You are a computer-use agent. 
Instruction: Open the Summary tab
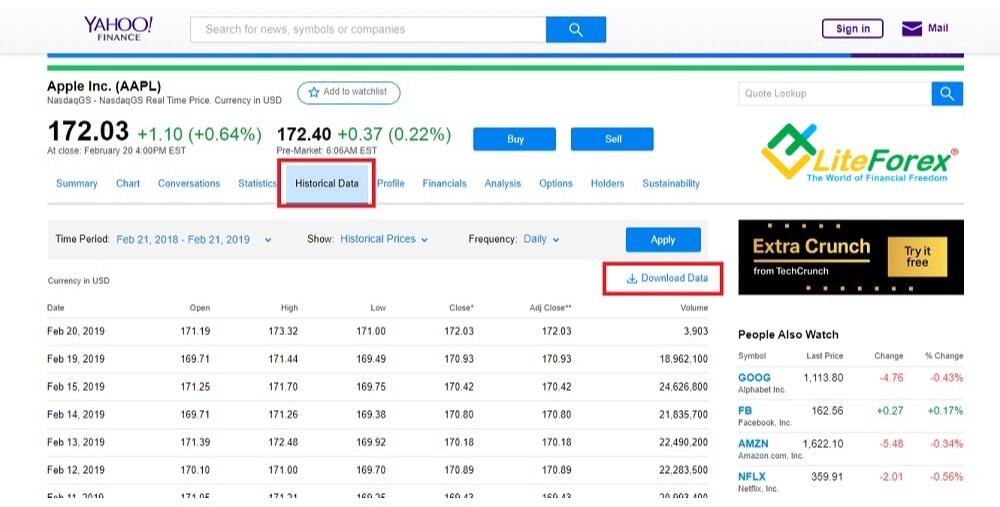pyautogui.click(x=77, y=184)
